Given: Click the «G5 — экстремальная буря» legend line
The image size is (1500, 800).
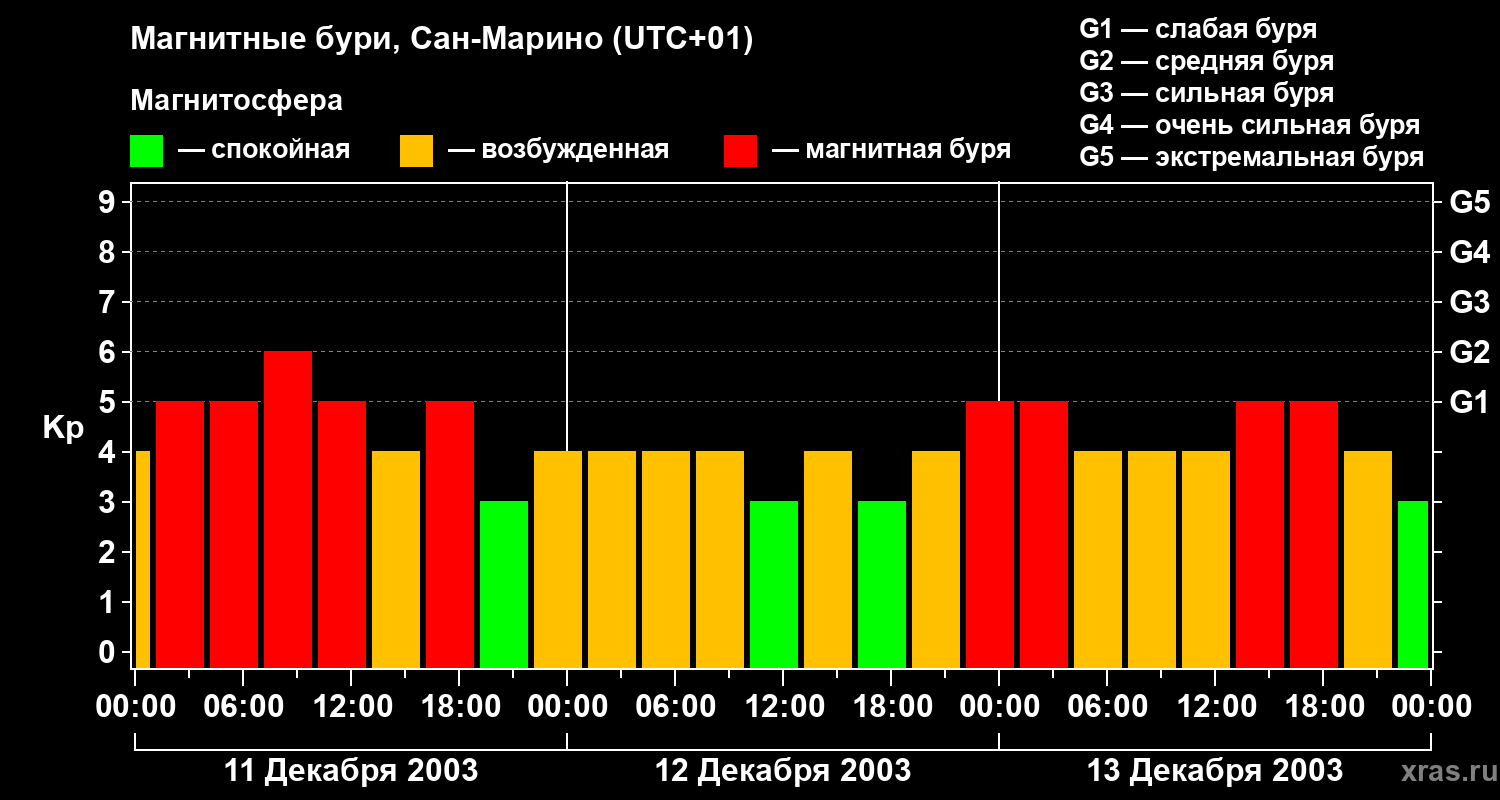Looking at the screenshot, I should (1252, 157).
